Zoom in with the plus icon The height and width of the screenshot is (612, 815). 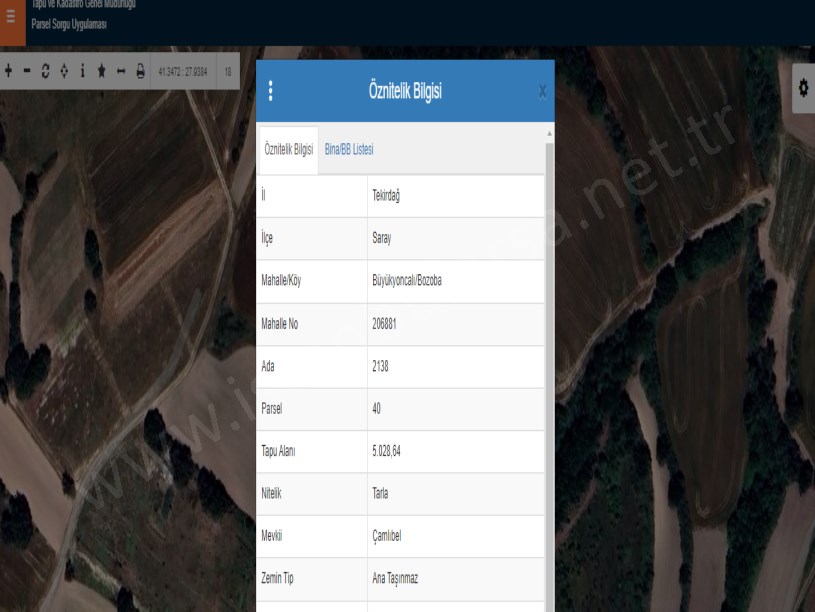click(9, 72)
